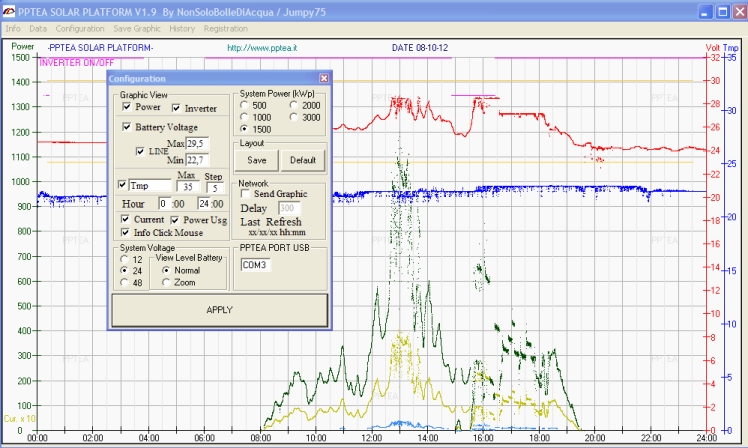Toggle the LINE checkbox
The image size is (748, 448).
point(140,151)
